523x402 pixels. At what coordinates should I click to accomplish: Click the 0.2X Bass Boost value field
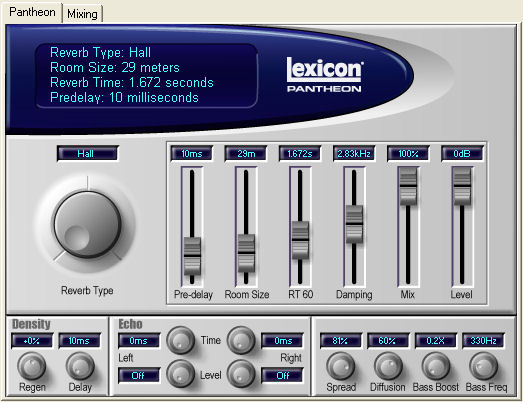(x=436, y=341)
